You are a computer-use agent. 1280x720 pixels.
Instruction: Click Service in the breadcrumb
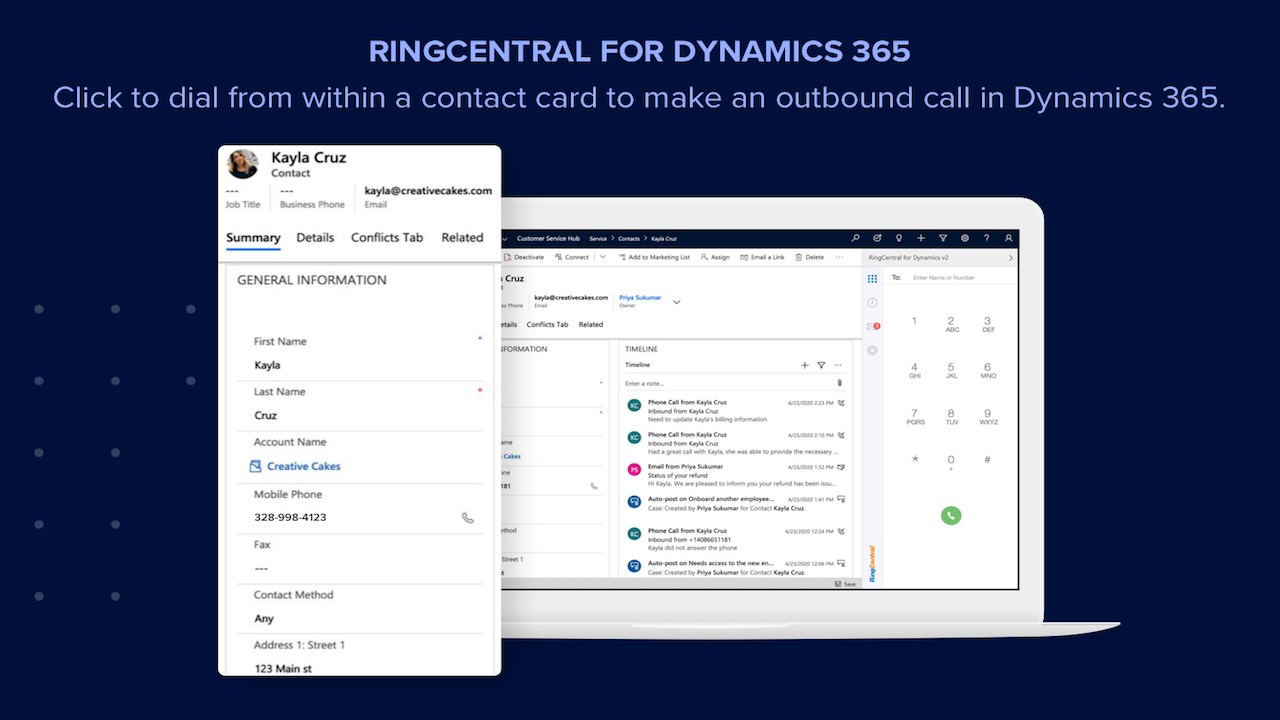[598, 239]
